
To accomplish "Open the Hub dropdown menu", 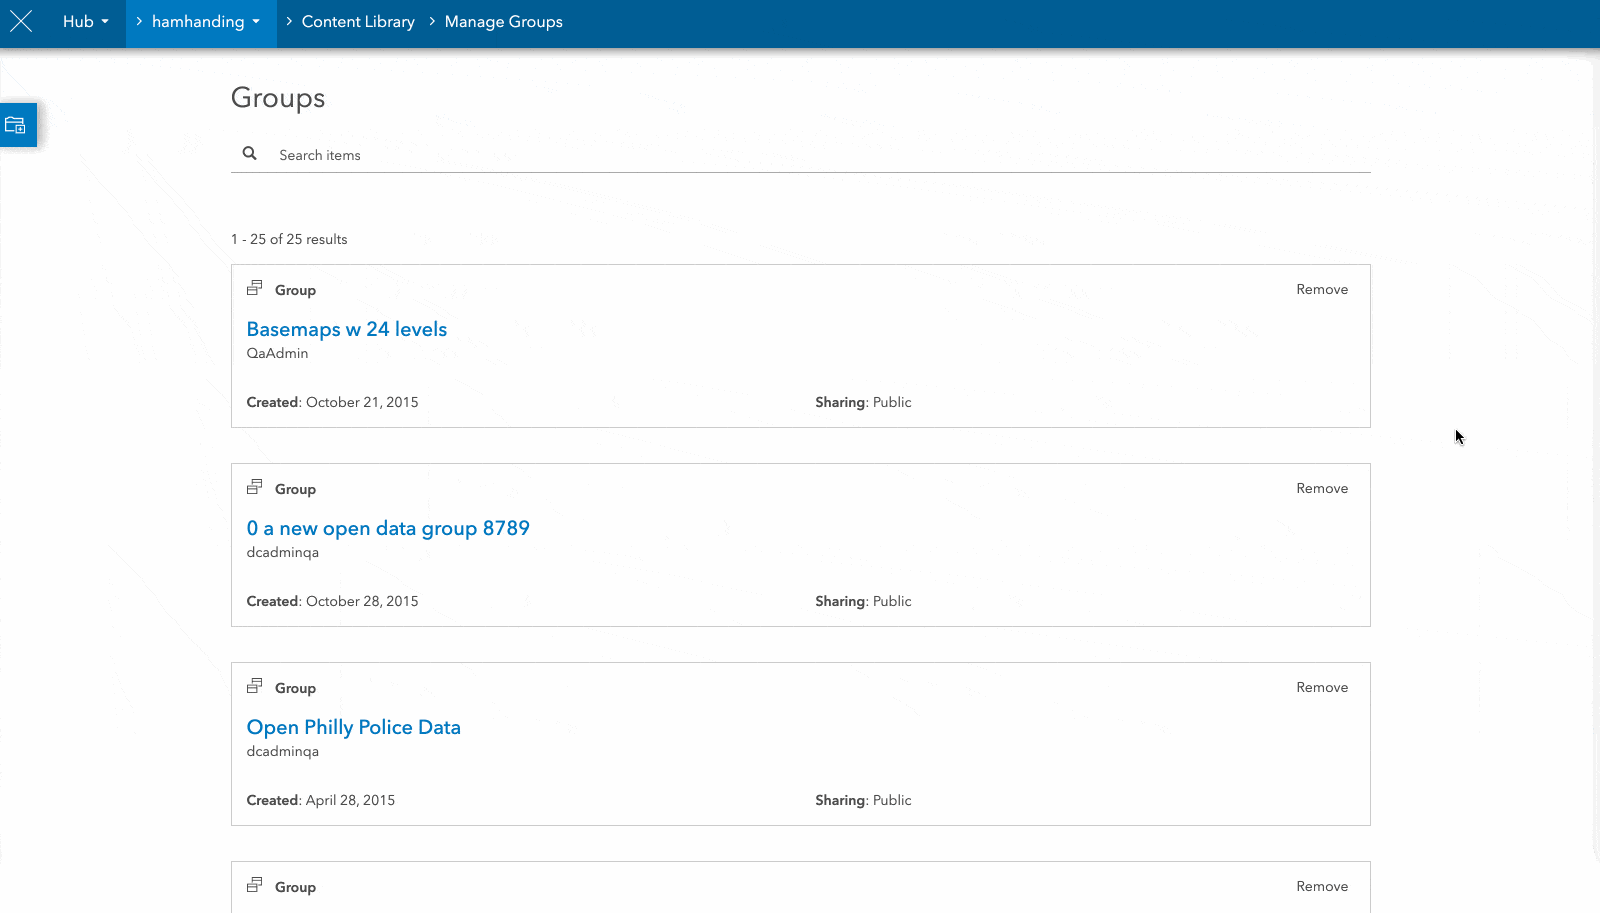I will [85, 21].
